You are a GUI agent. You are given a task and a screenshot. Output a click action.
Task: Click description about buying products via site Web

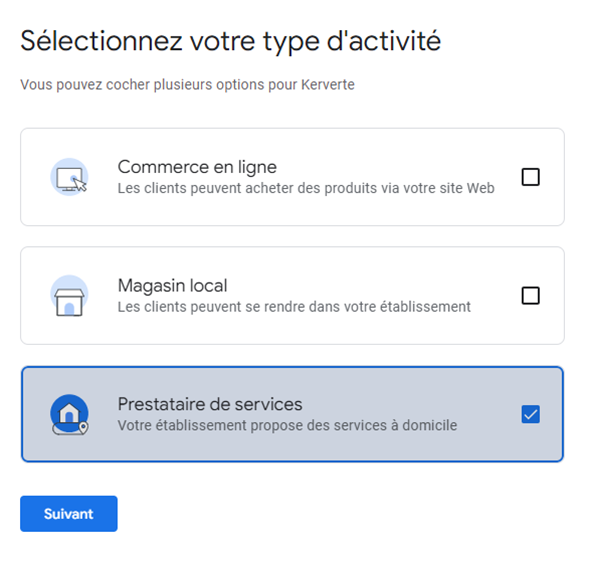tap(306, 188)
